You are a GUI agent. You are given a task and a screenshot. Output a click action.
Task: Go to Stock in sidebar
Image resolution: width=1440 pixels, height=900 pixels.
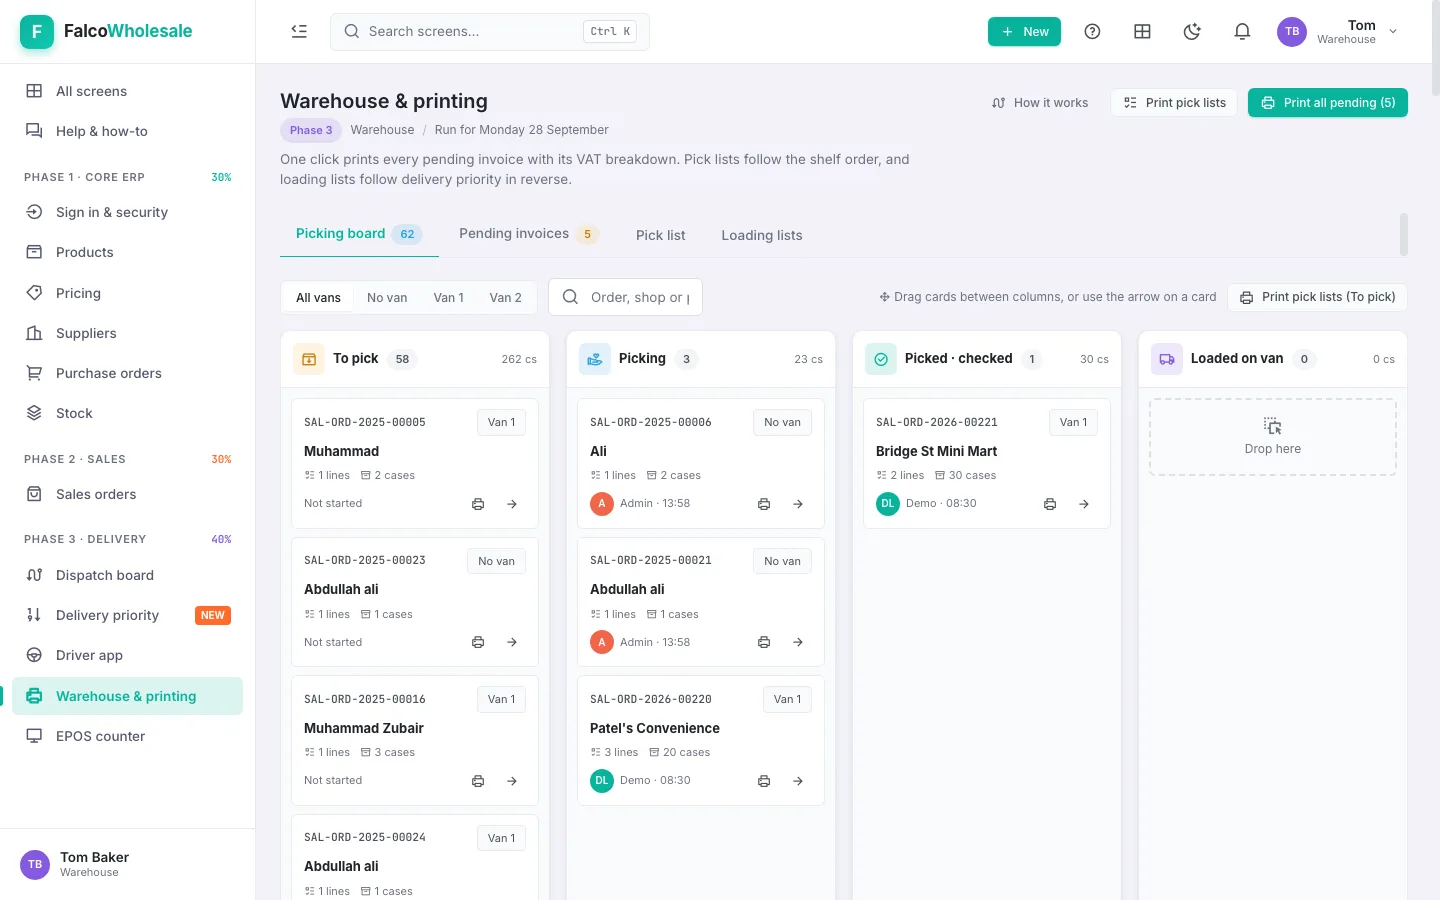tap(127, 413)
